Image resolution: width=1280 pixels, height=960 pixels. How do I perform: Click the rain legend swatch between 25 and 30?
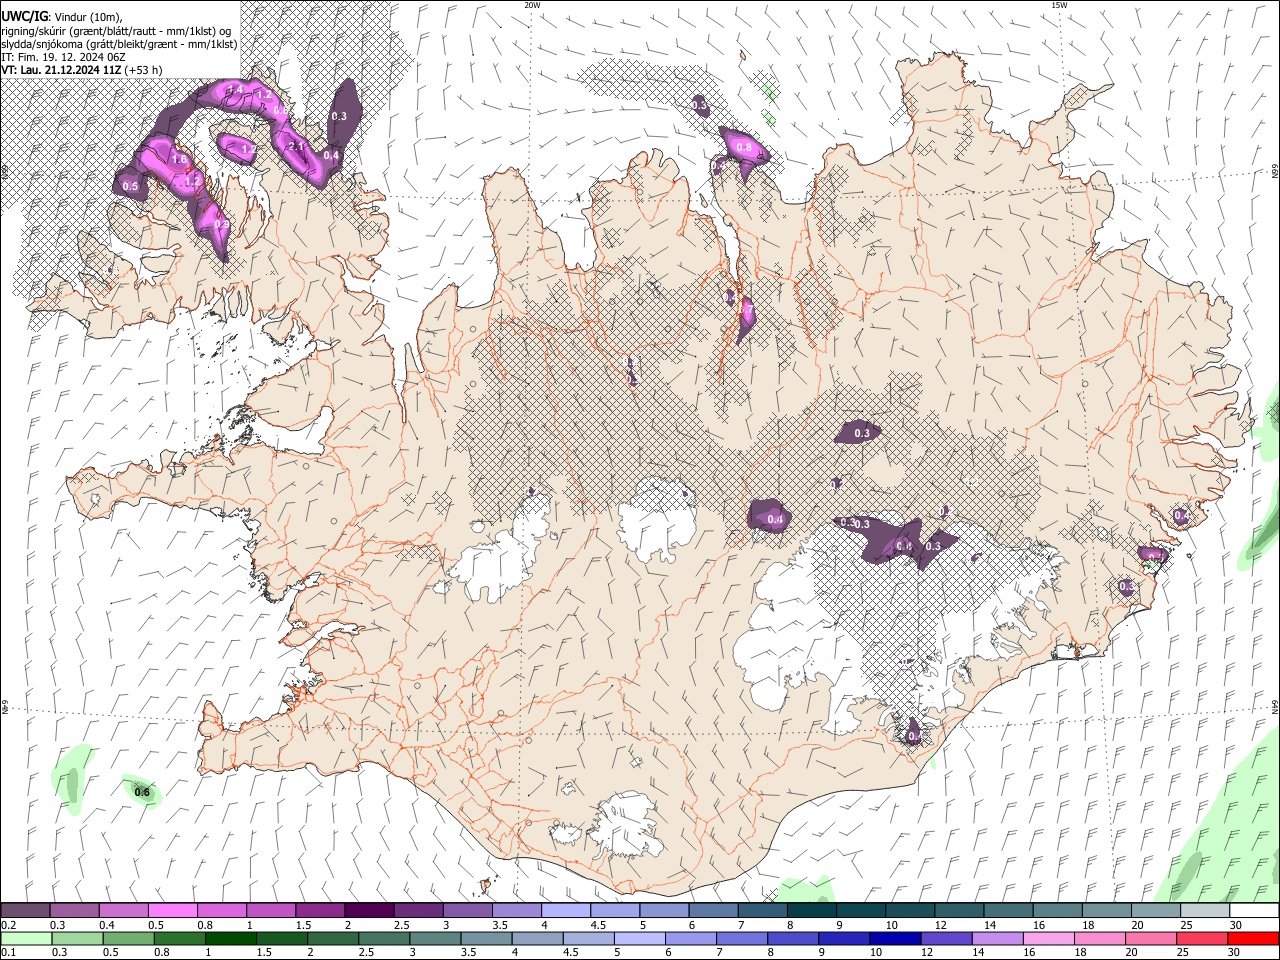(1203, 938)
